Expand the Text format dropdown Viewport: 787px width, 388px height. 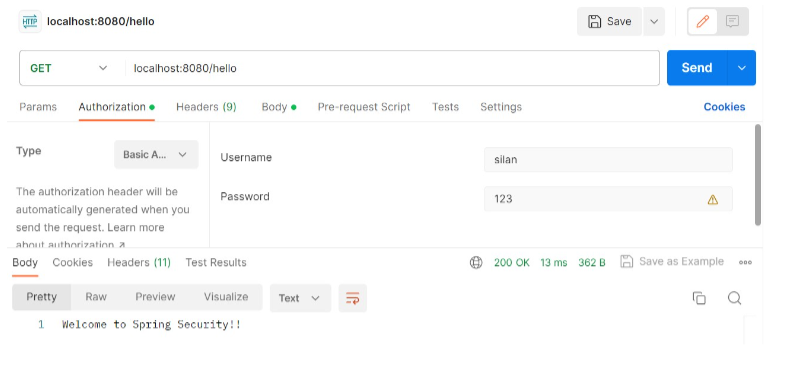point(300,298)
